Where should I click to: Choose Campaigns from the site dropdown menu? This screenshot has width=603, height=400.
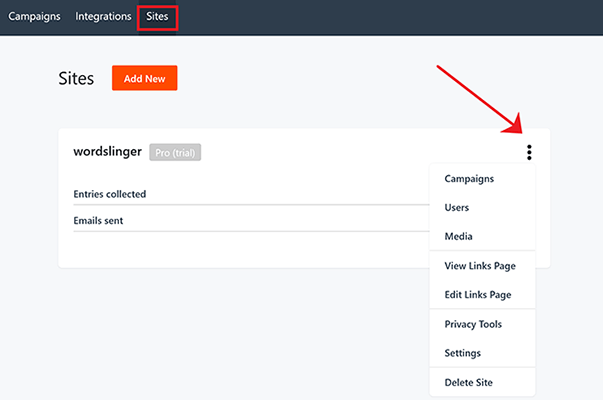pyautogui.click(x=469, y=179)
